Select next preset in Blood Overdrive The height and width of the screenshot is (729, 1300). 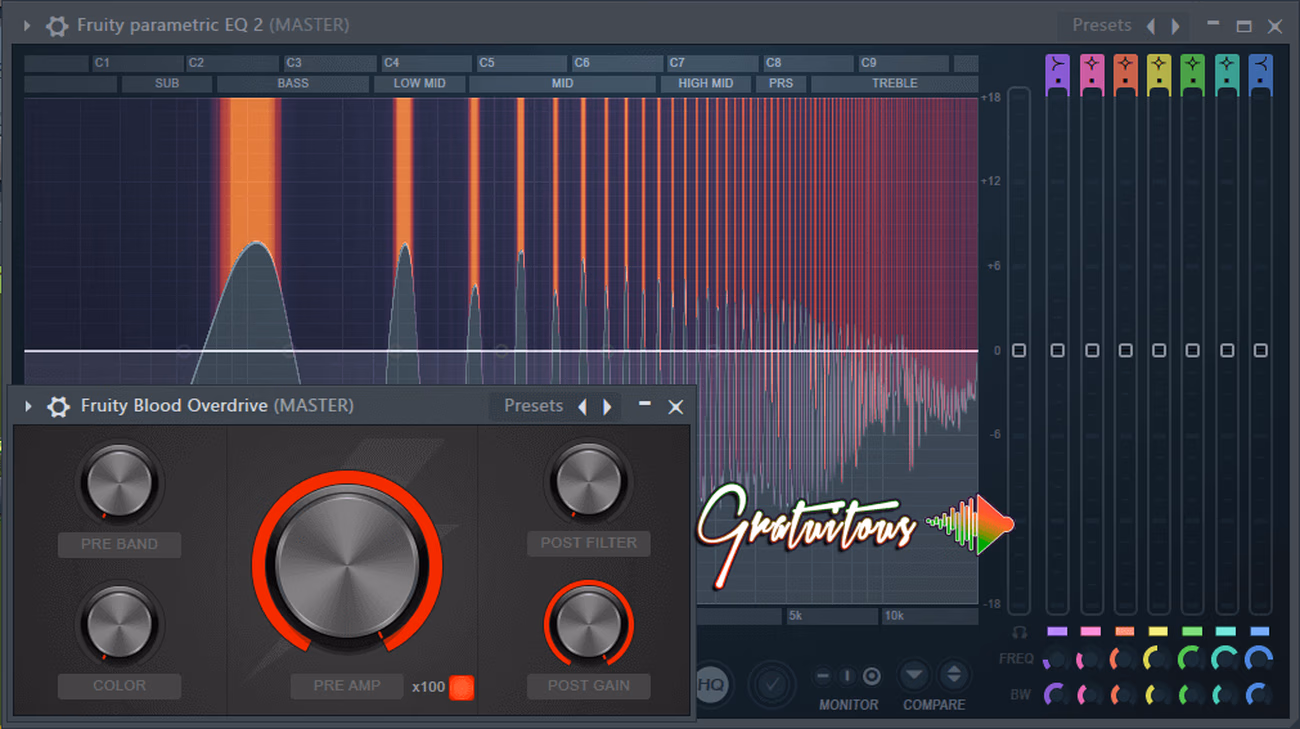coord(607,406)
